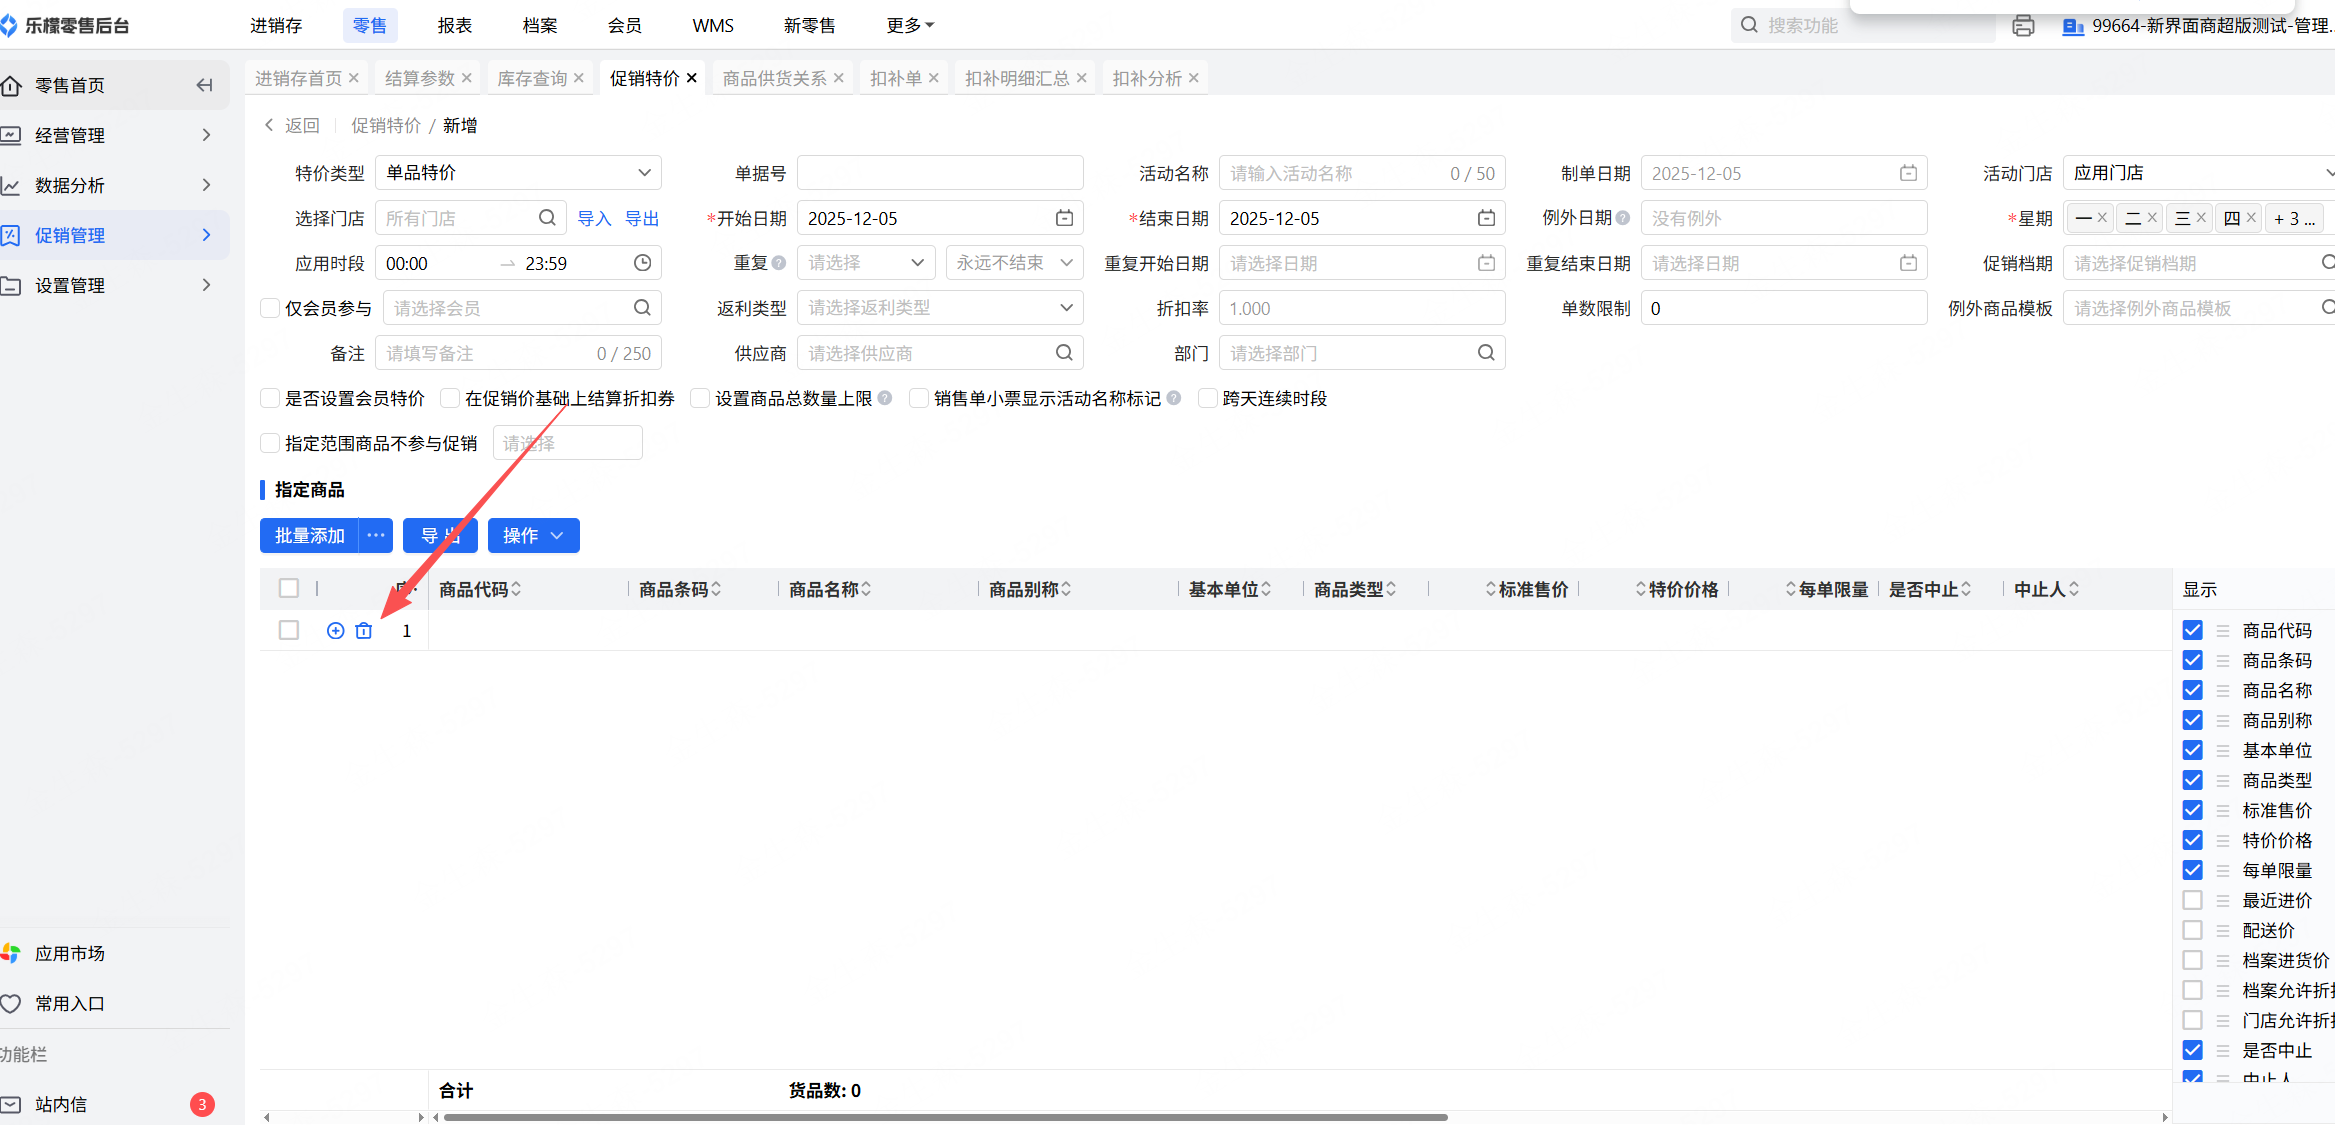Click the printer icon in top bar

coord(2023,26)
